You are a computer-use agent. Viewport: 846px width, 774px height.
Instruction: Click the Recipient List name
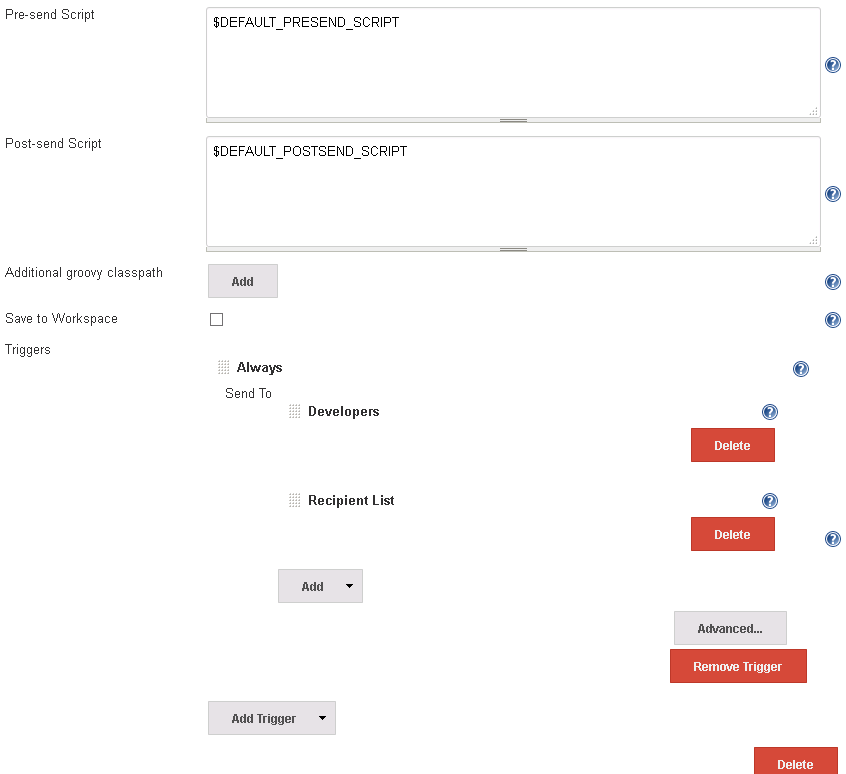(x=351, y=501)
